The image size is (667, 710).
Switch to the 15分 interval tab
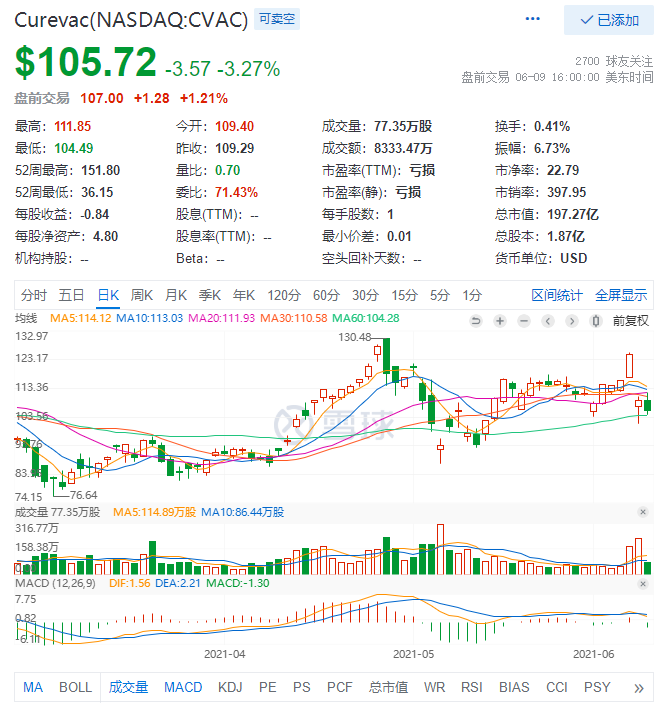click(404, 295)
